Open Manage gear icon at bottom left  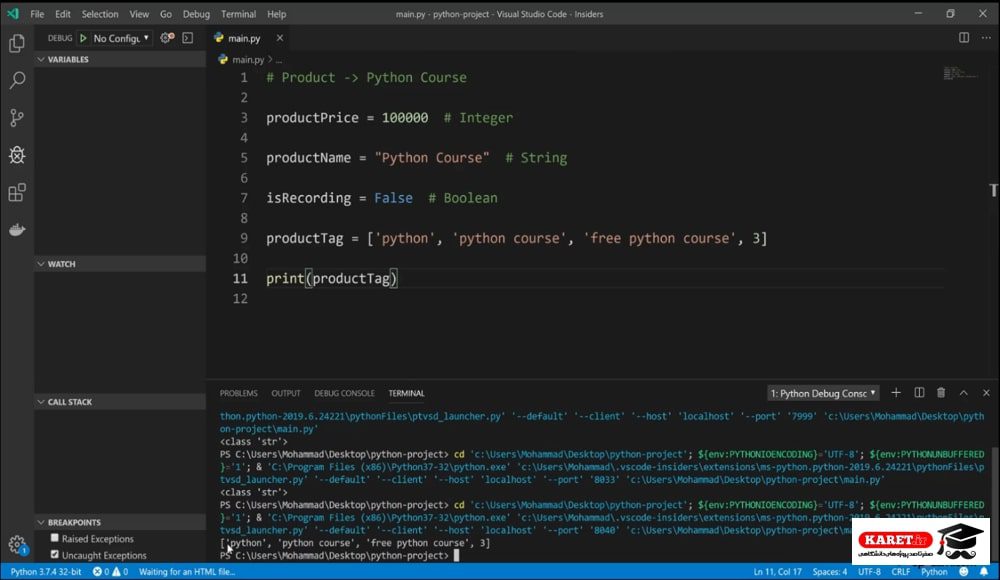(x=17, y=544)
